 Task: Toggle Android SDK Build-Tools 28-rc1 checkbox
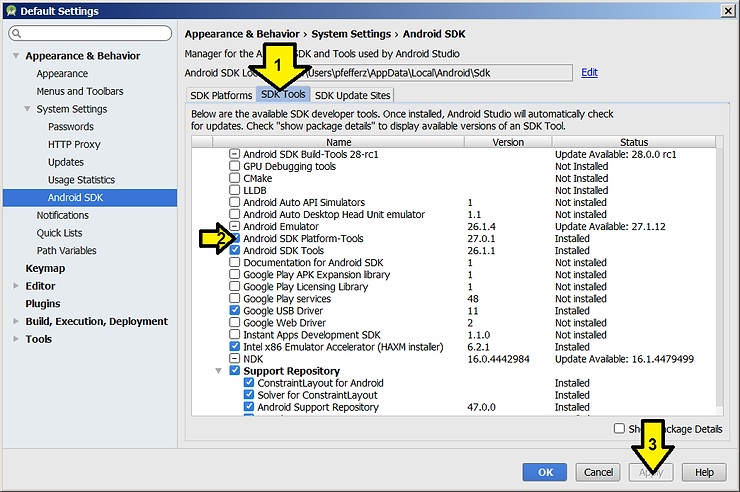pyautogui.click(x=235, y=154)
